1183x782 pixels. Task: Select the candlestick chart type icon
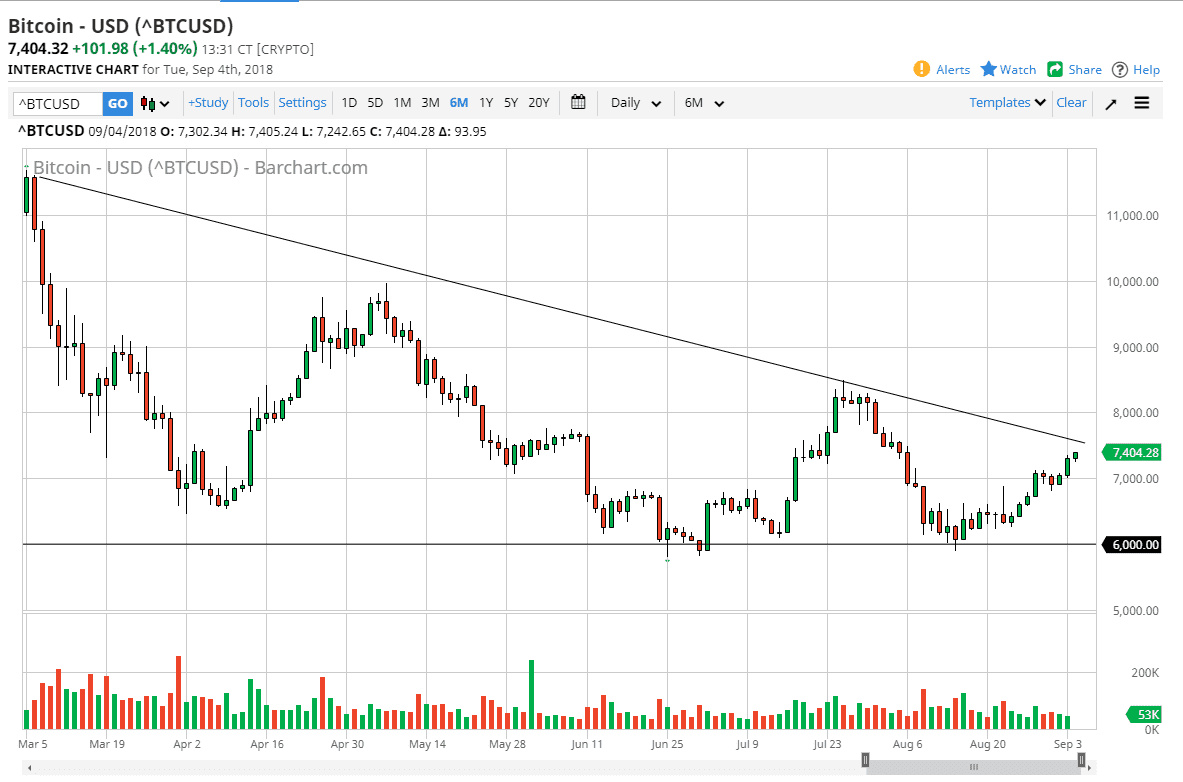tap(146, 102)
